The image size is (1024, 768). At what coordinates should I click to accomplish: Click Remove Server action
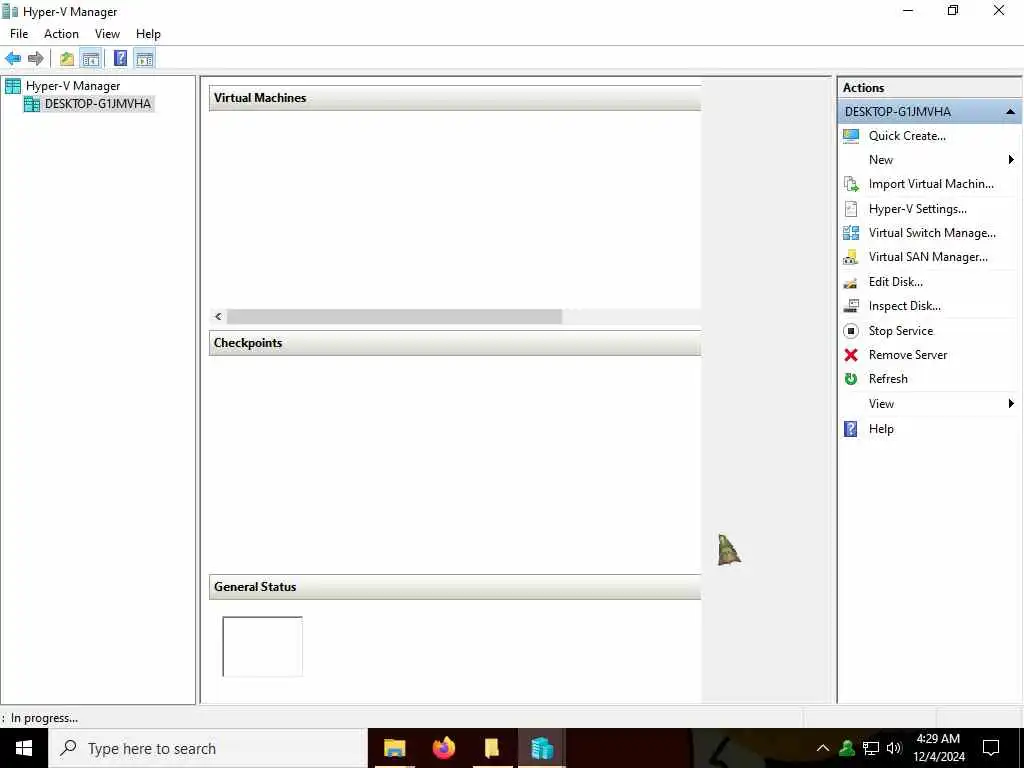pyautogui.click(x=908, y=355)
